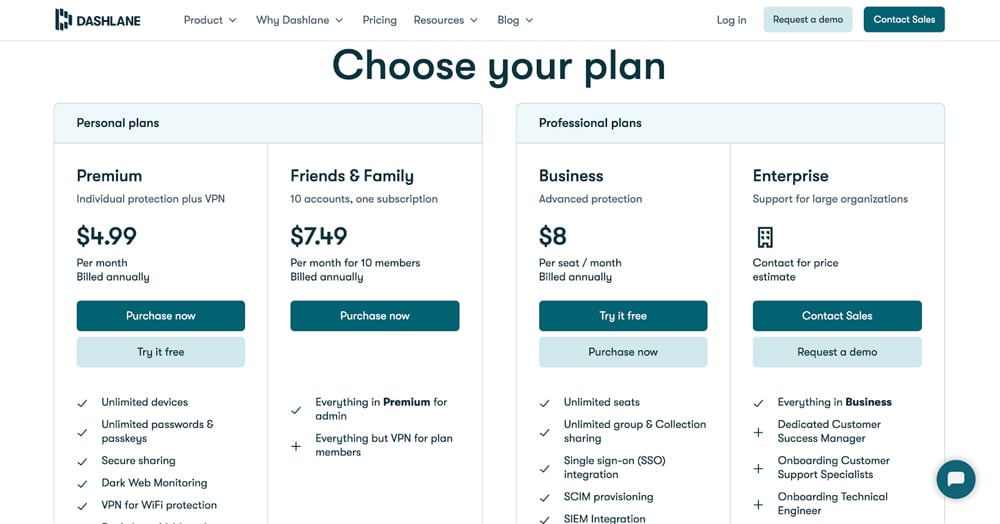Expand the Blog menu

(515, 20)
